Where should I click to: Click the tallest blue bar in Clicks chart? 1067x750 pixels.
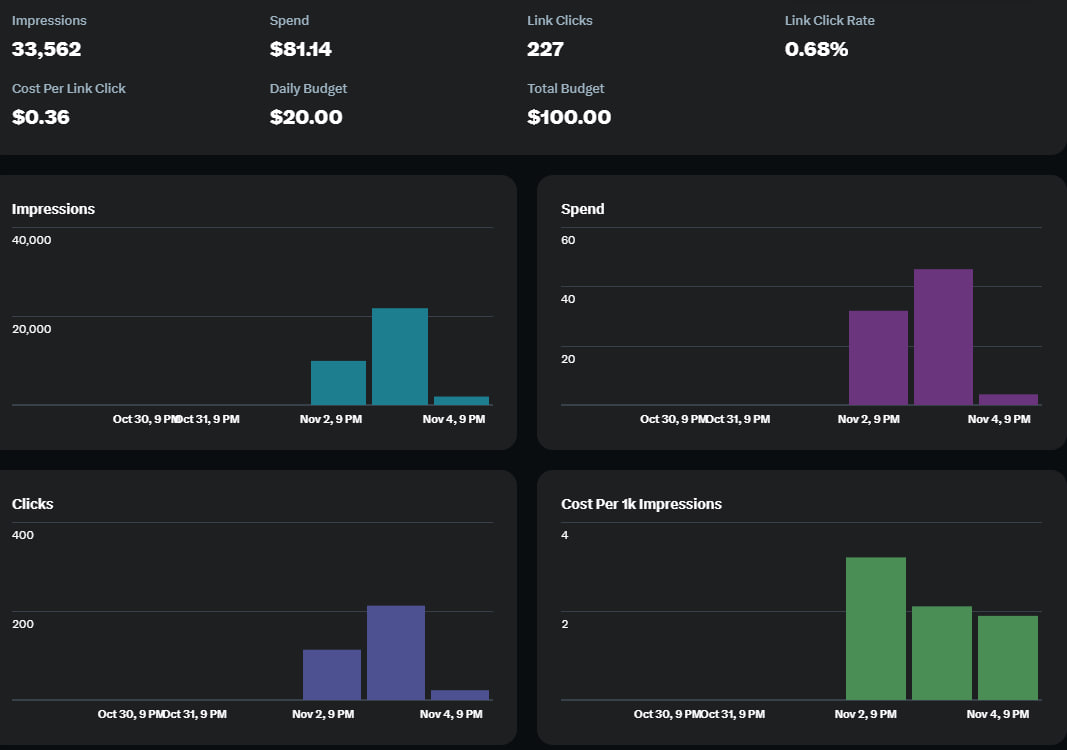tap(396, 652)
